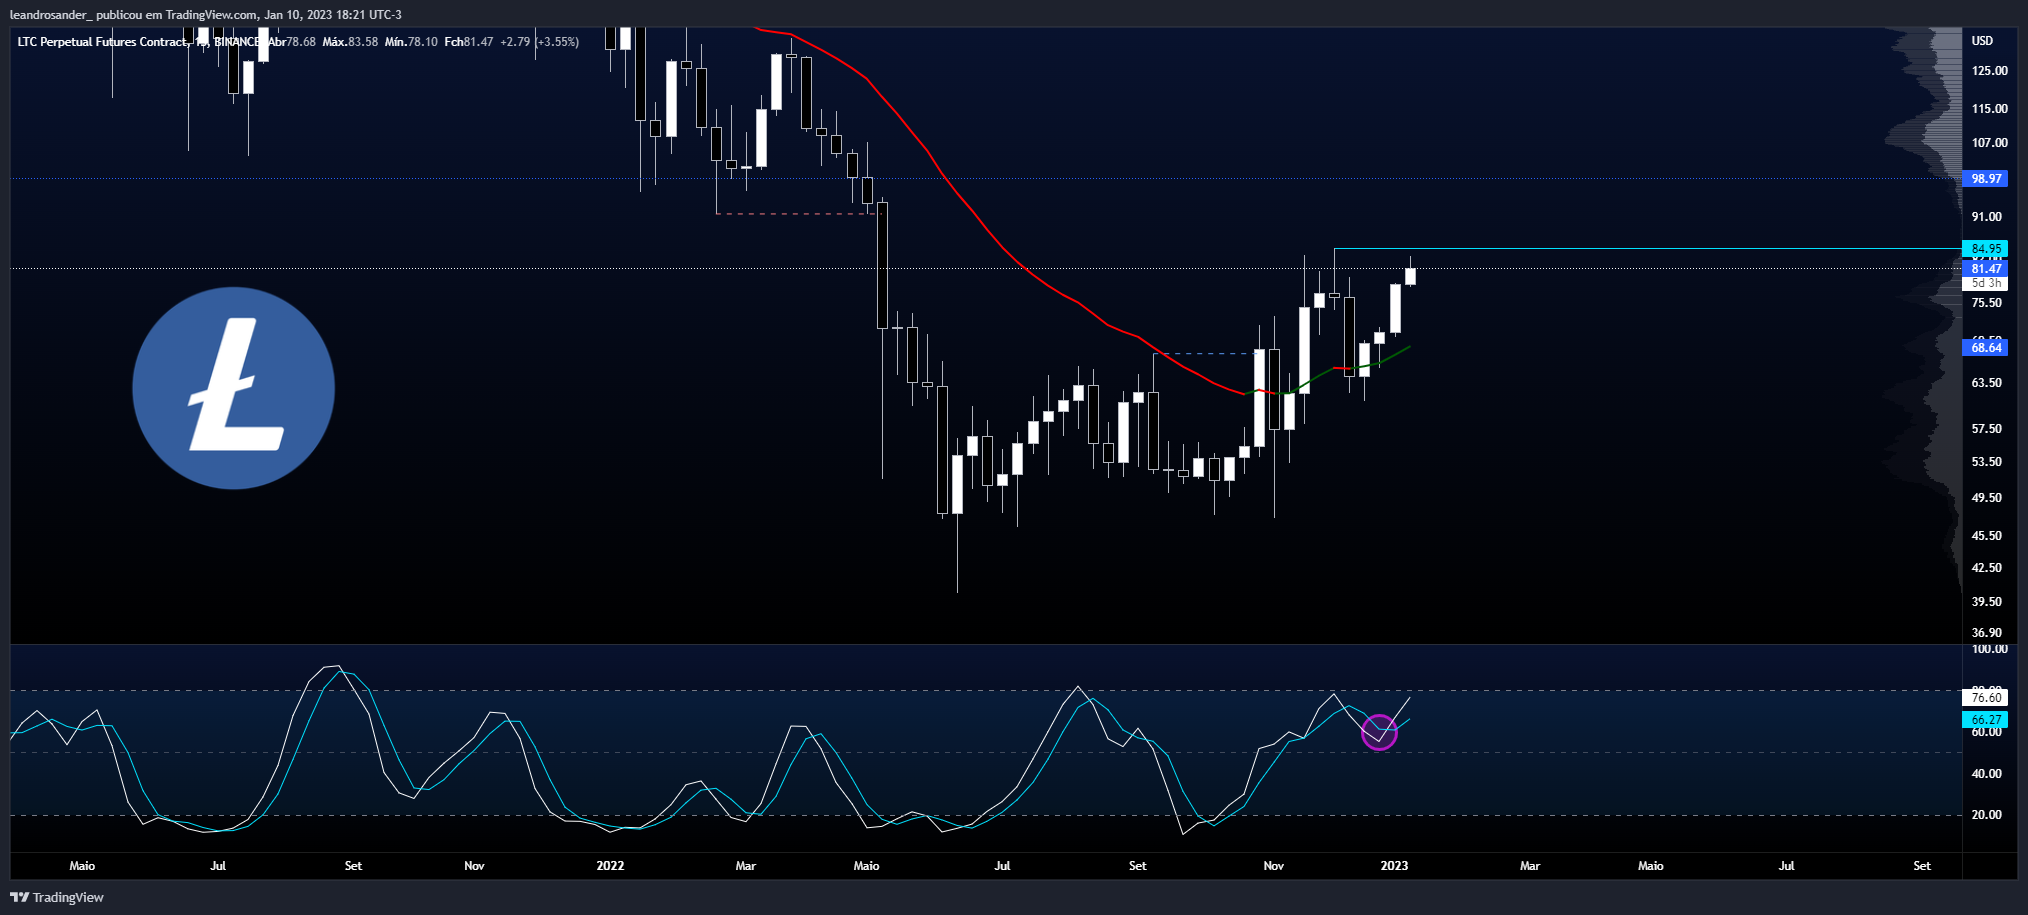Click the 68.64 moving average price label
The width and height of the screenshot is (2028, 915).
1985,348
